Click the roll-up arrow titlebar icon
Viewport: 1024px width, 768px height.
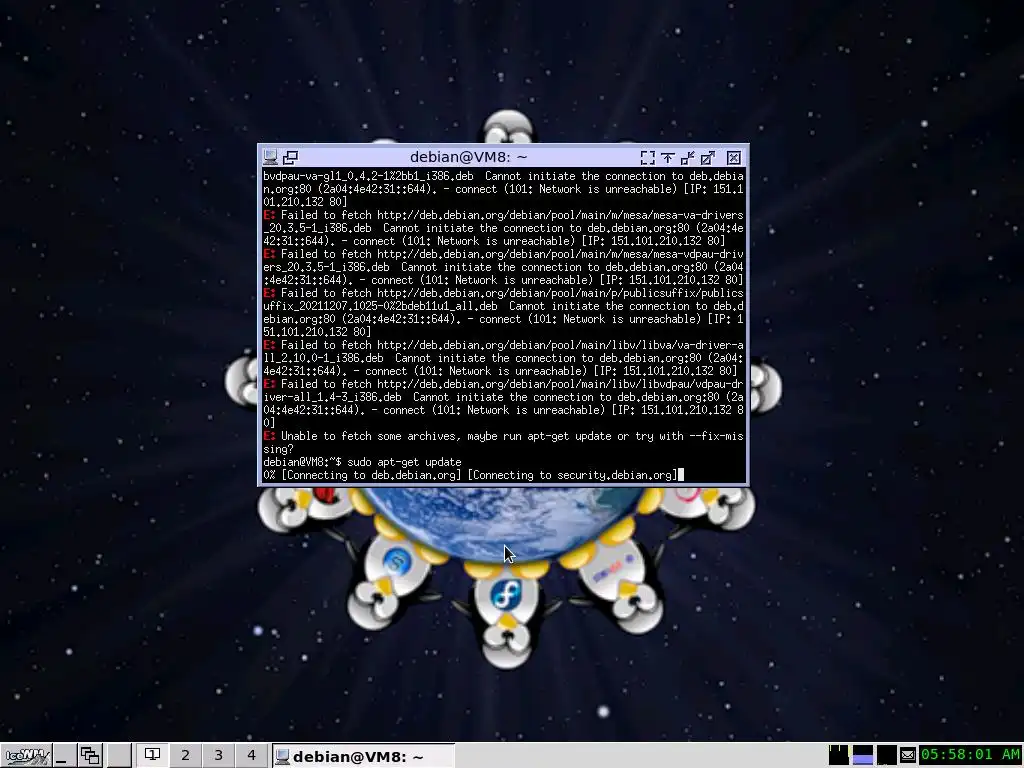[667, 157]
